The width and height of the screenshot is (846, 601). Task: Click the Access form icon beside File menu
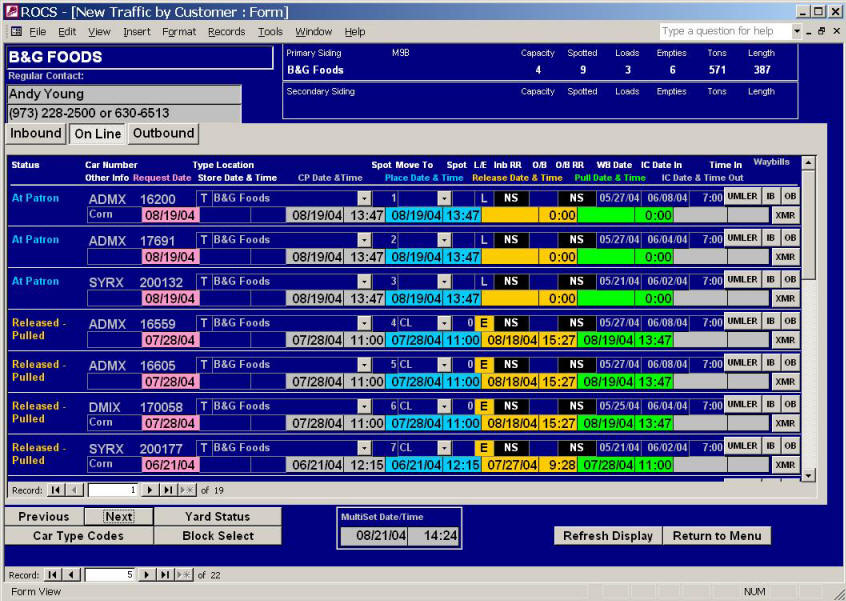(16, 31)
